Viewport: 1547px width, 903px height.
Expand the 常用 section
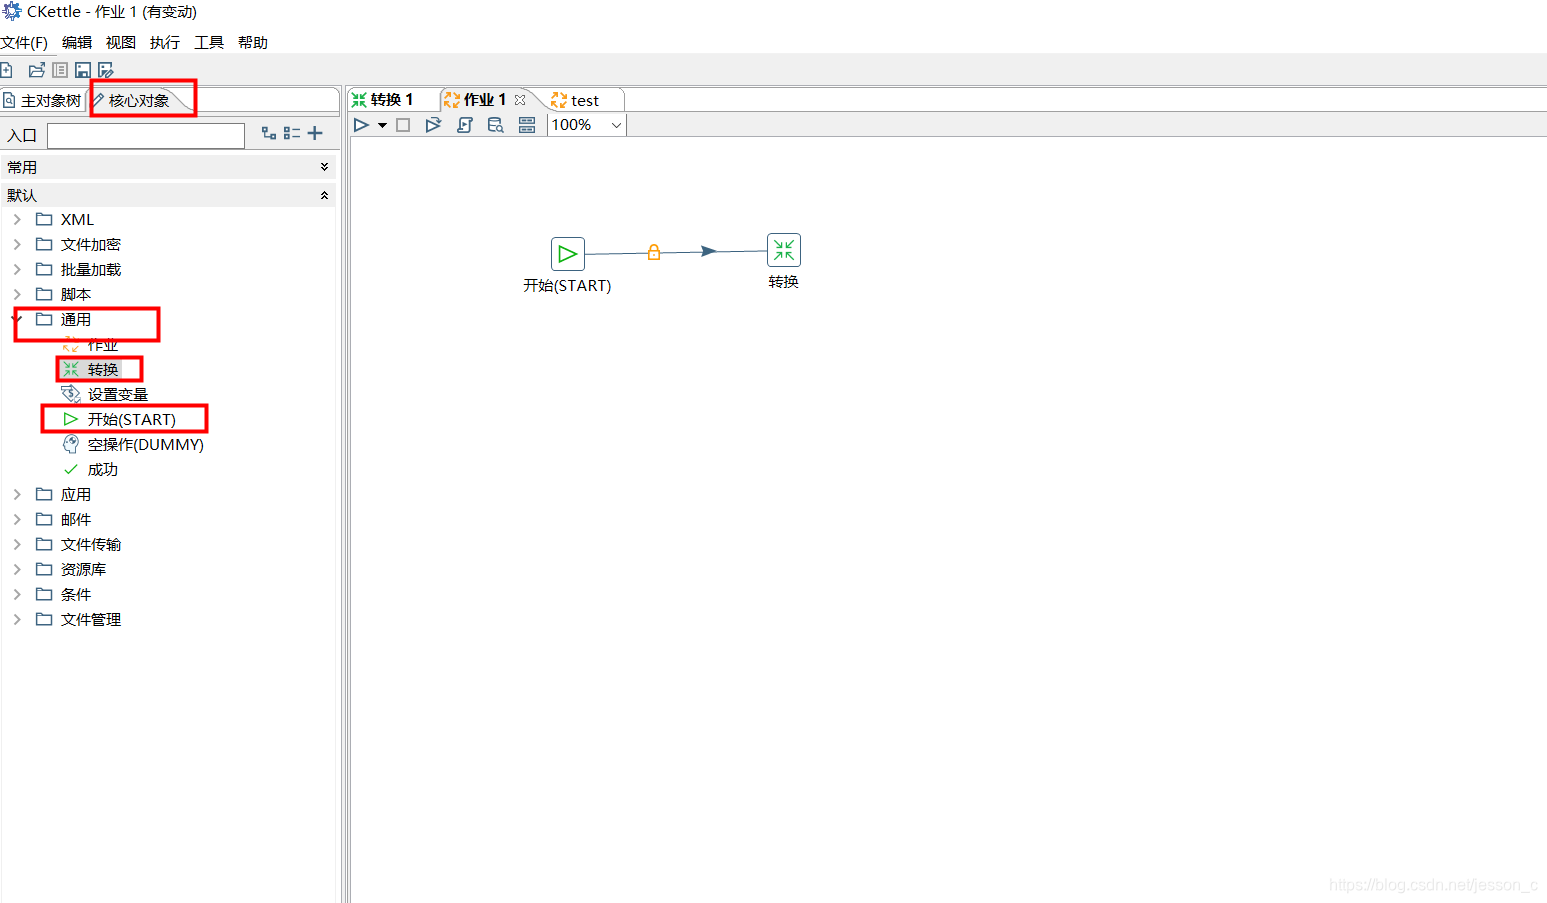(324, 167)
